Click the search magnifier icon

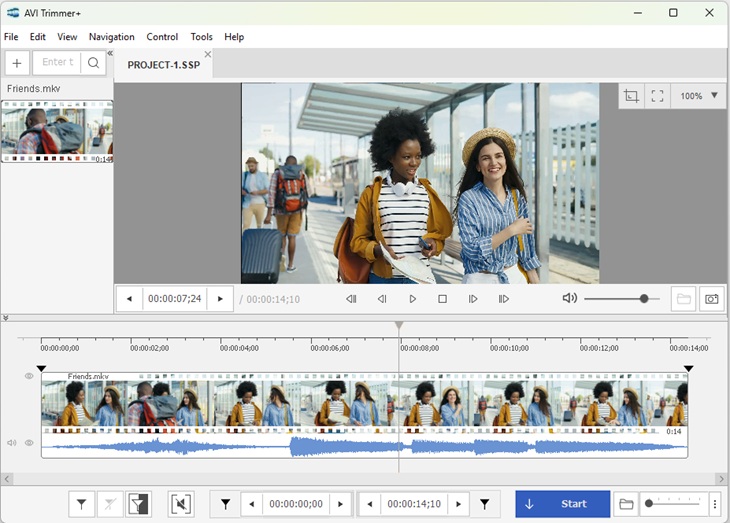point(93,63)
